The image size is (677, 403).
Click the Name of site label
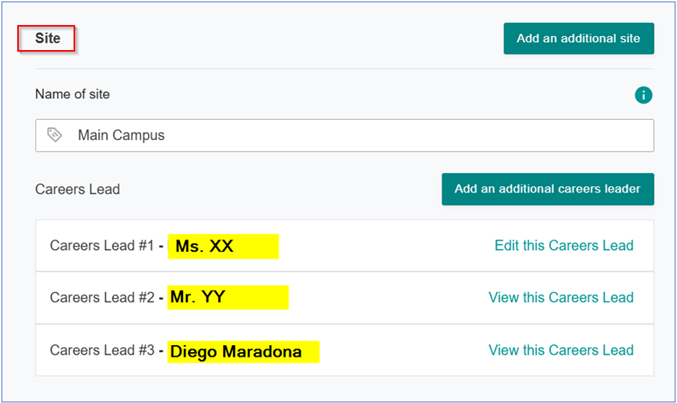(x=72, y=94)
